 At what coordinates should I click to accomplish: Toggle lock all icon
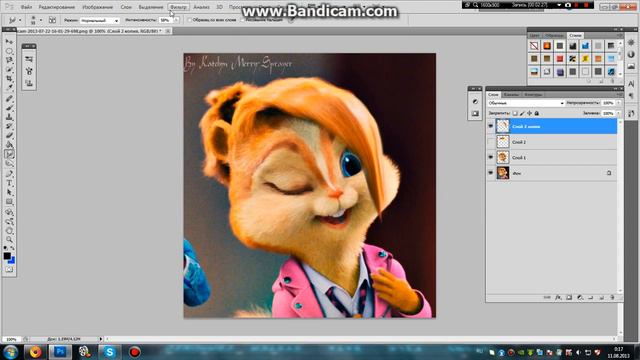(x=537, y=113)
